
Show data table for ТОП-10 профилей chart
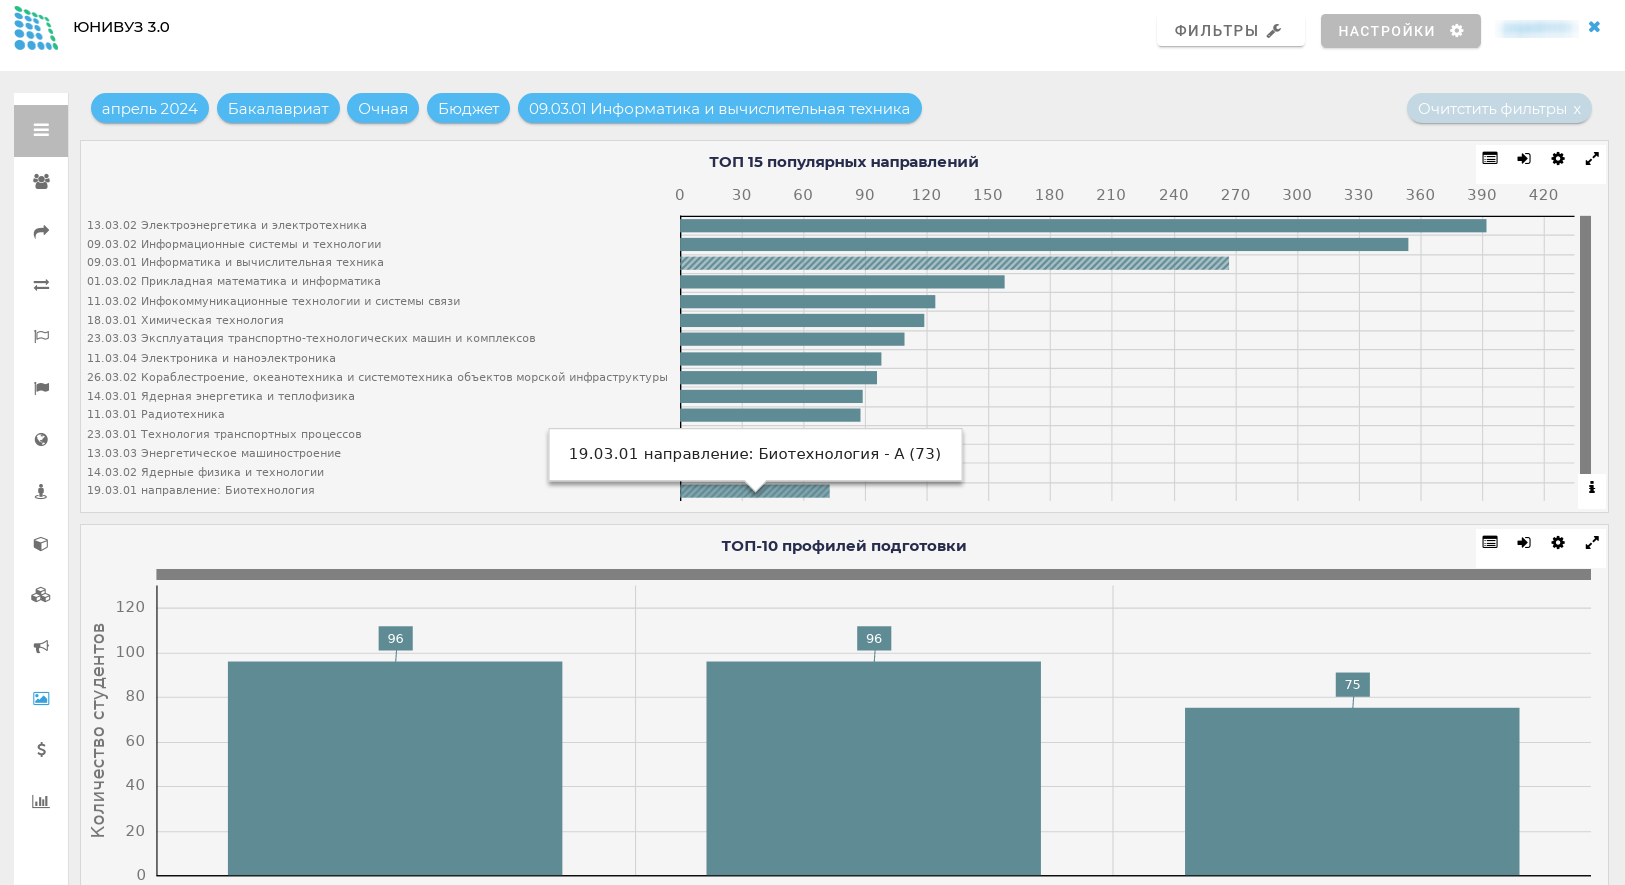coord(1490,542)
